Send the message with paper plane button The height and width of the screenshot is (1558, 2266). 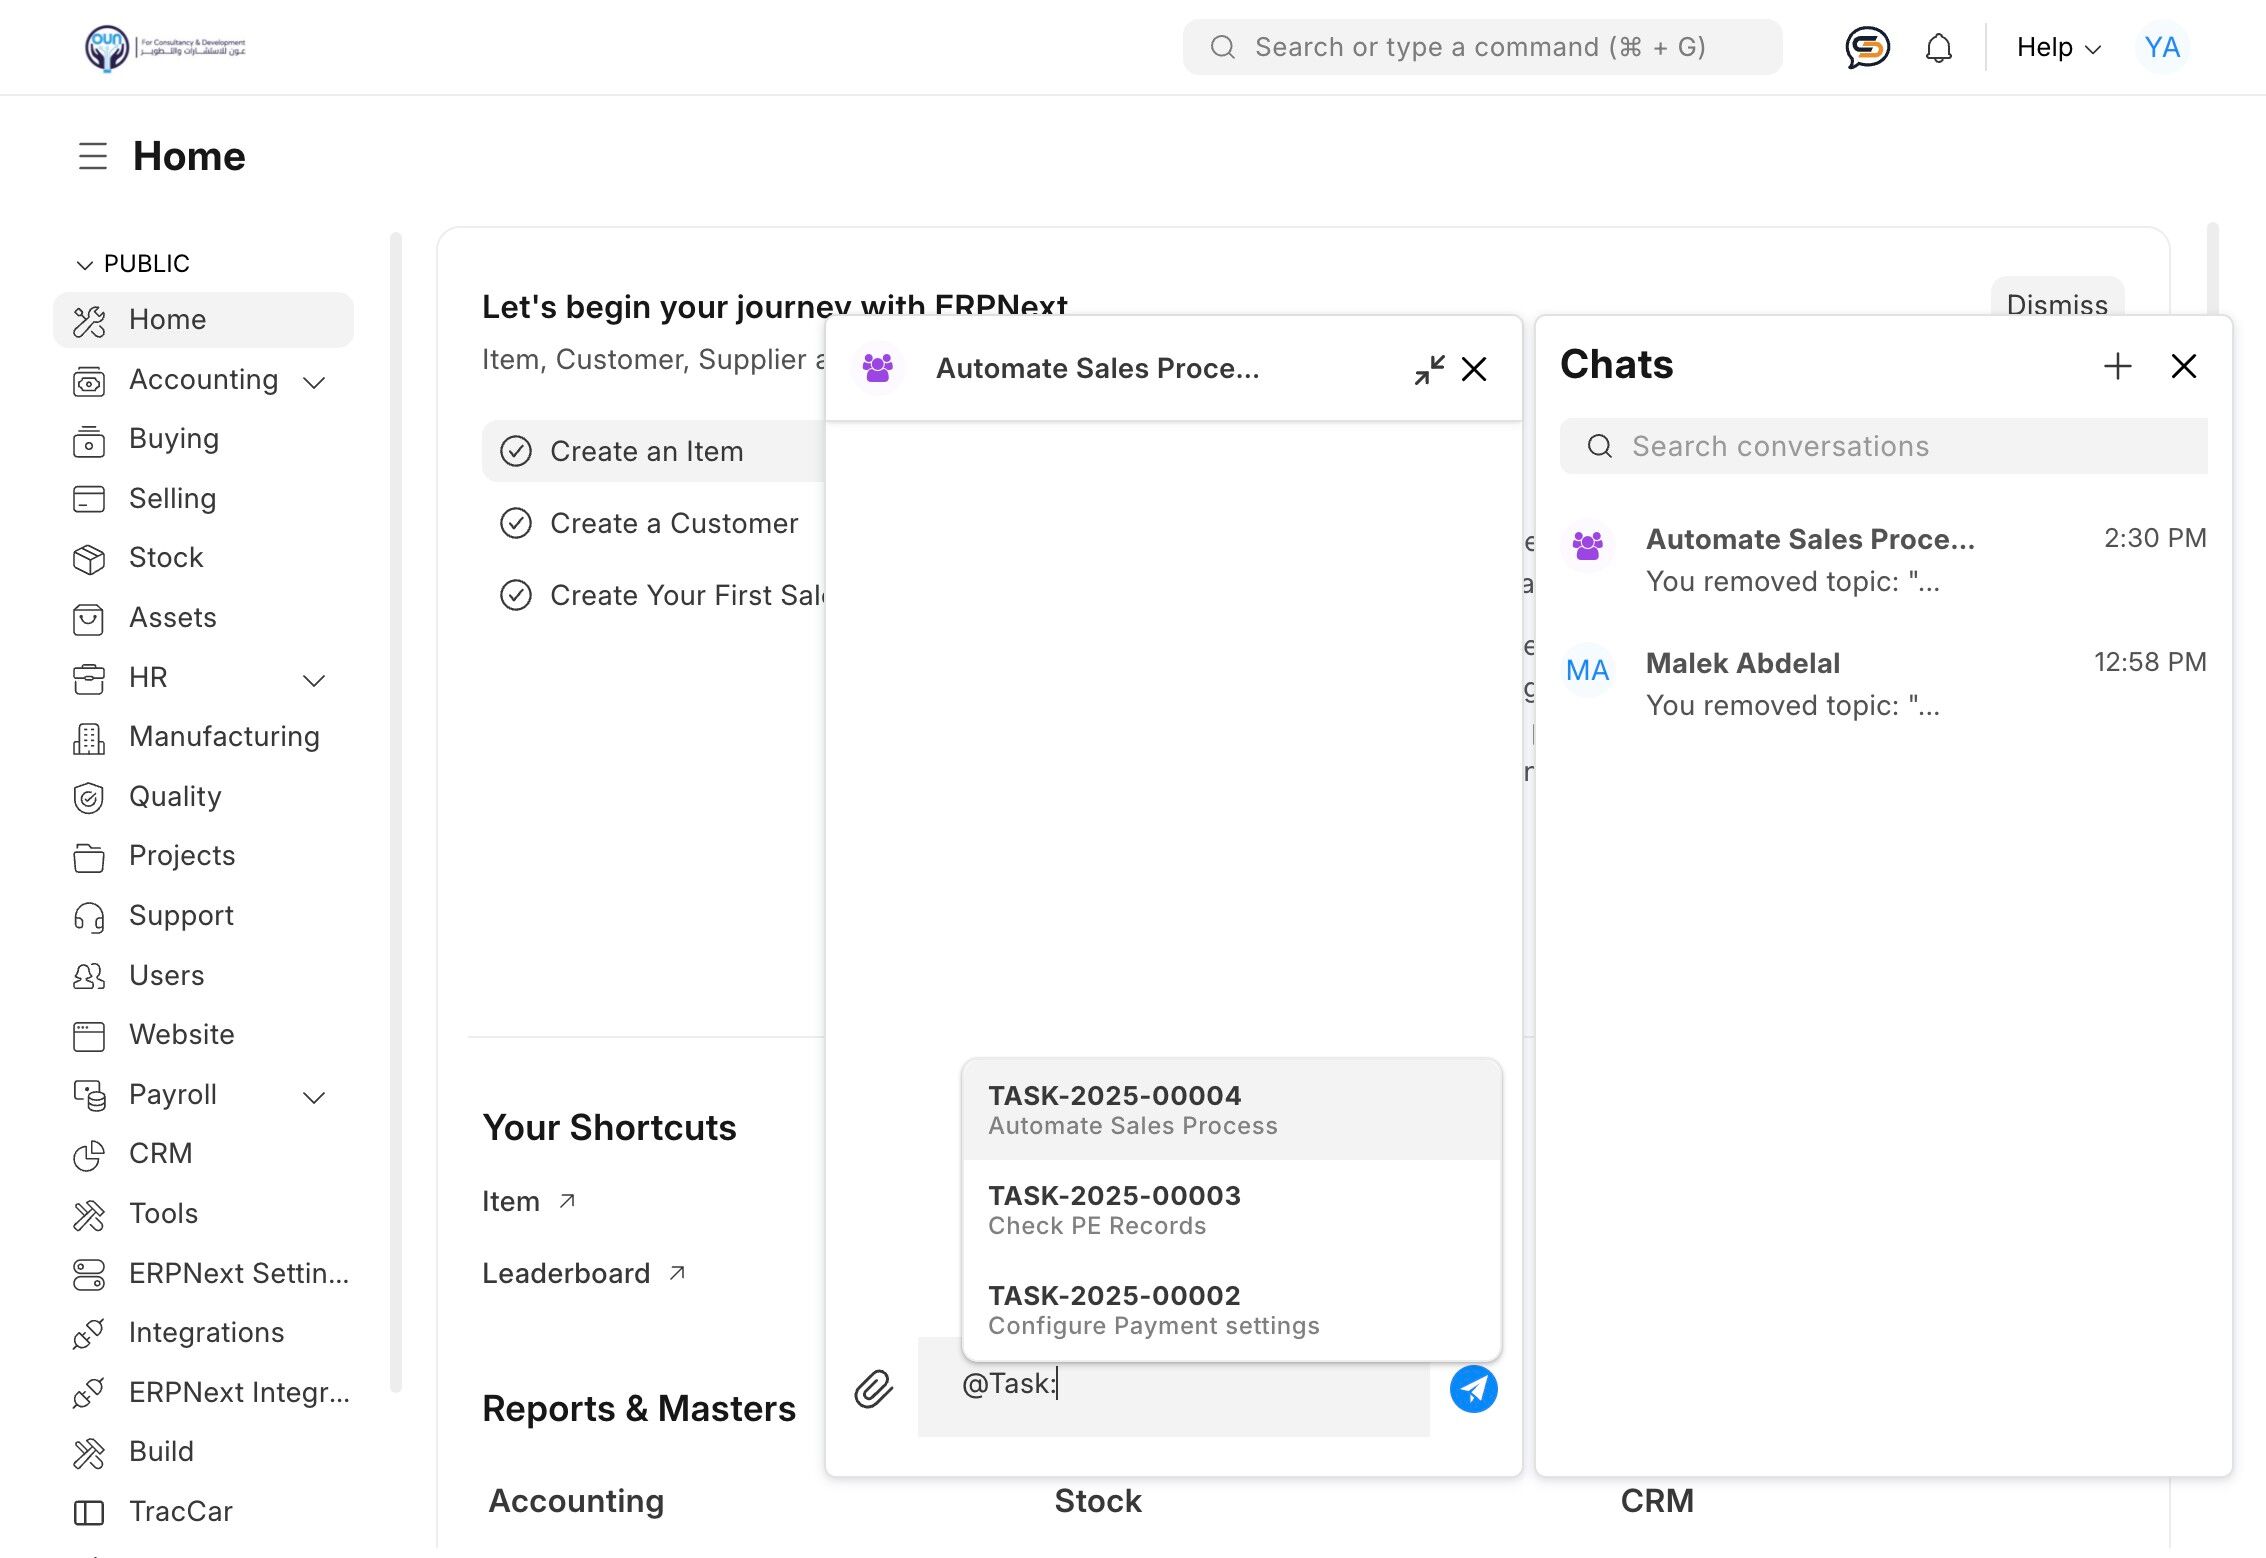coord(1473,1389)
